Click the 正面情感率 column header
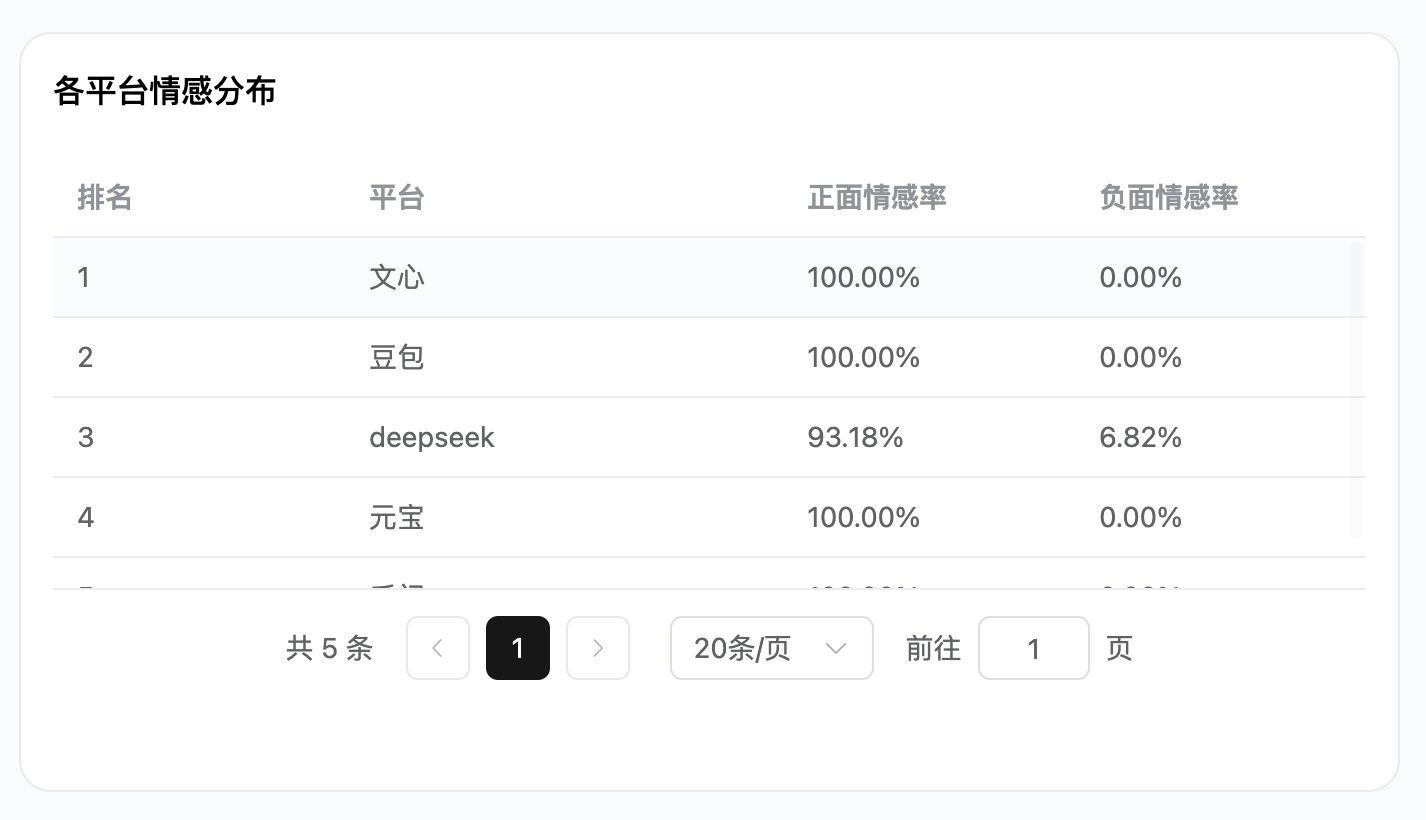The image size is (1426, 820). (x=877, y=198)
